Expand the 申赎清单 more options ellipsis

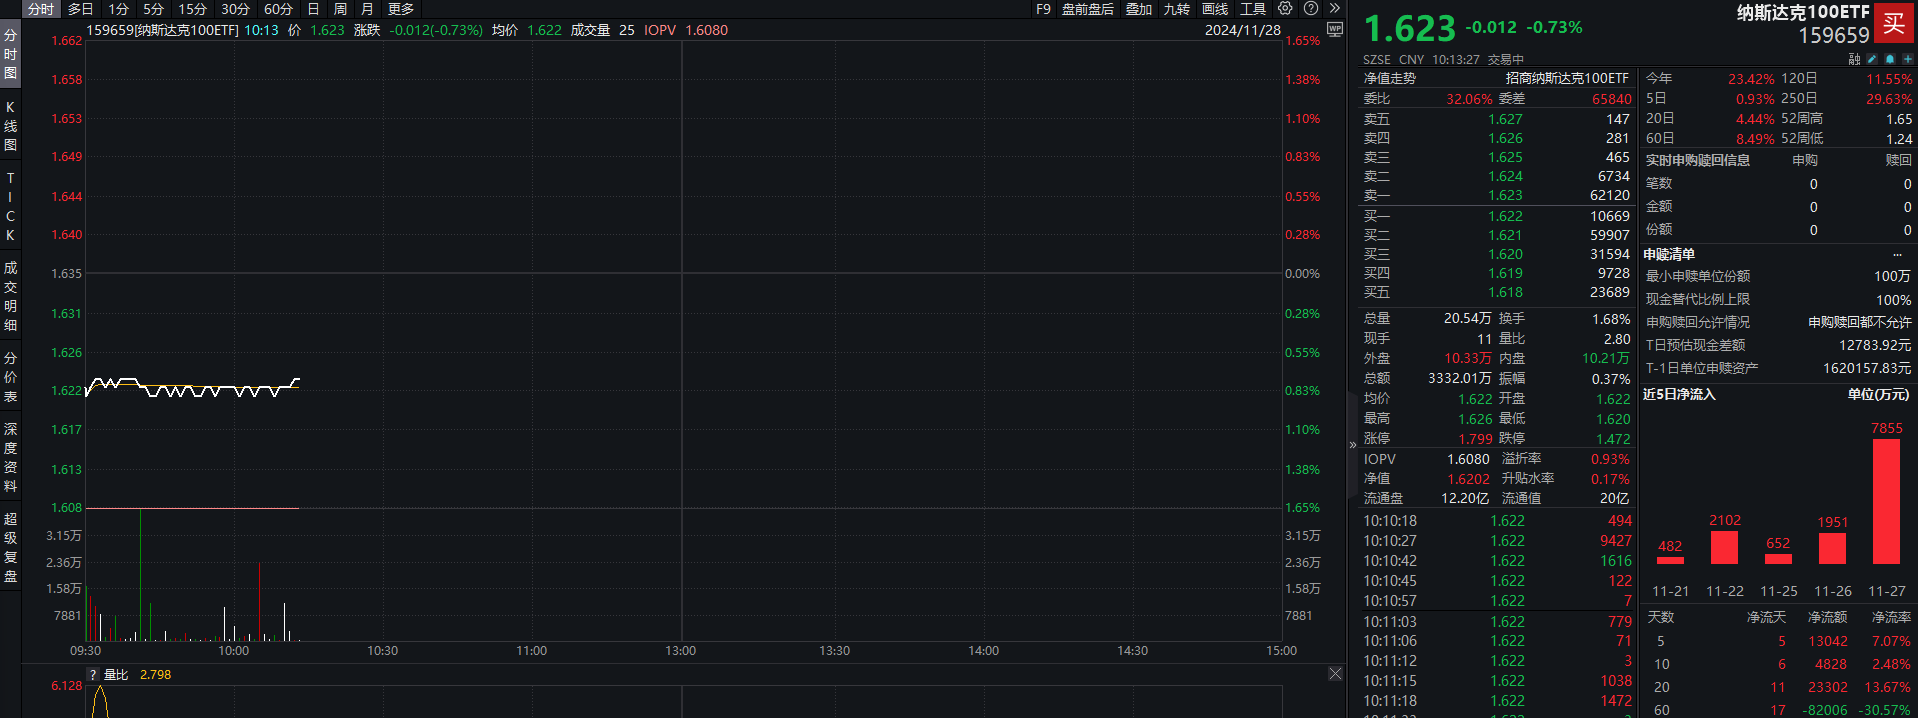tap(1897, 254)
